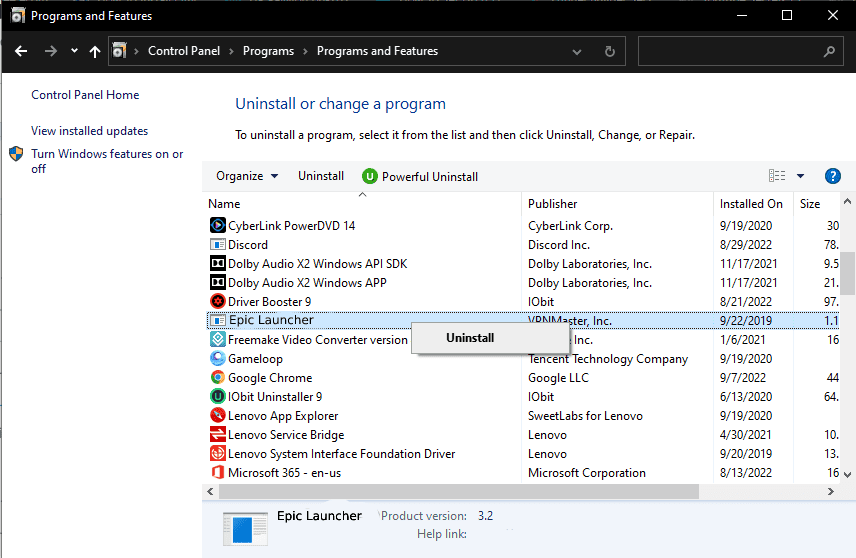
Task: Click the Discord program icon
Action: pos(218,244)
